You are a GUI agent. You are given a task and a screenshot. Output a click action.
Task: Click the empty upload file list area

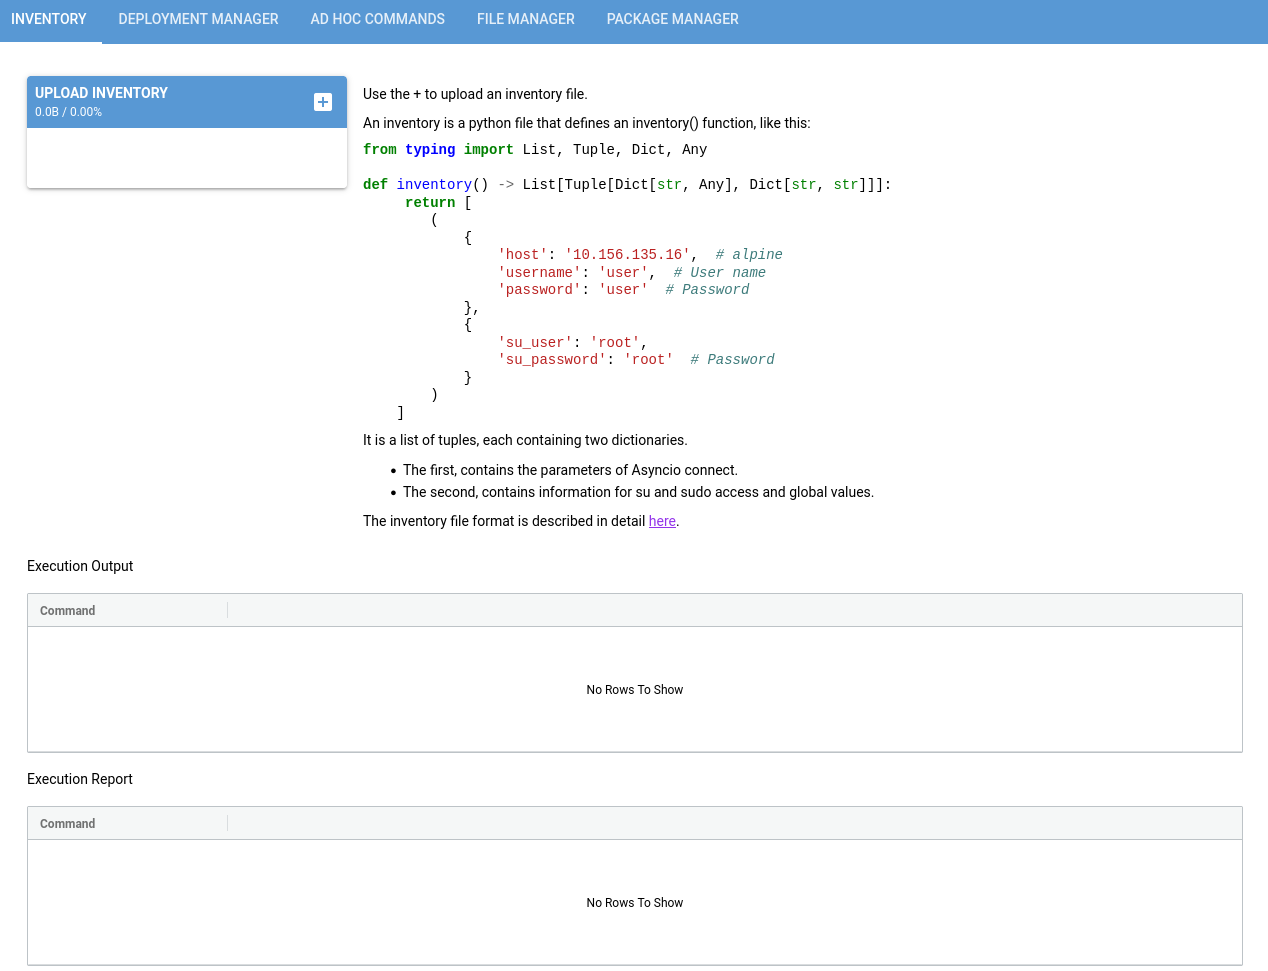click(x=187, y=157)
